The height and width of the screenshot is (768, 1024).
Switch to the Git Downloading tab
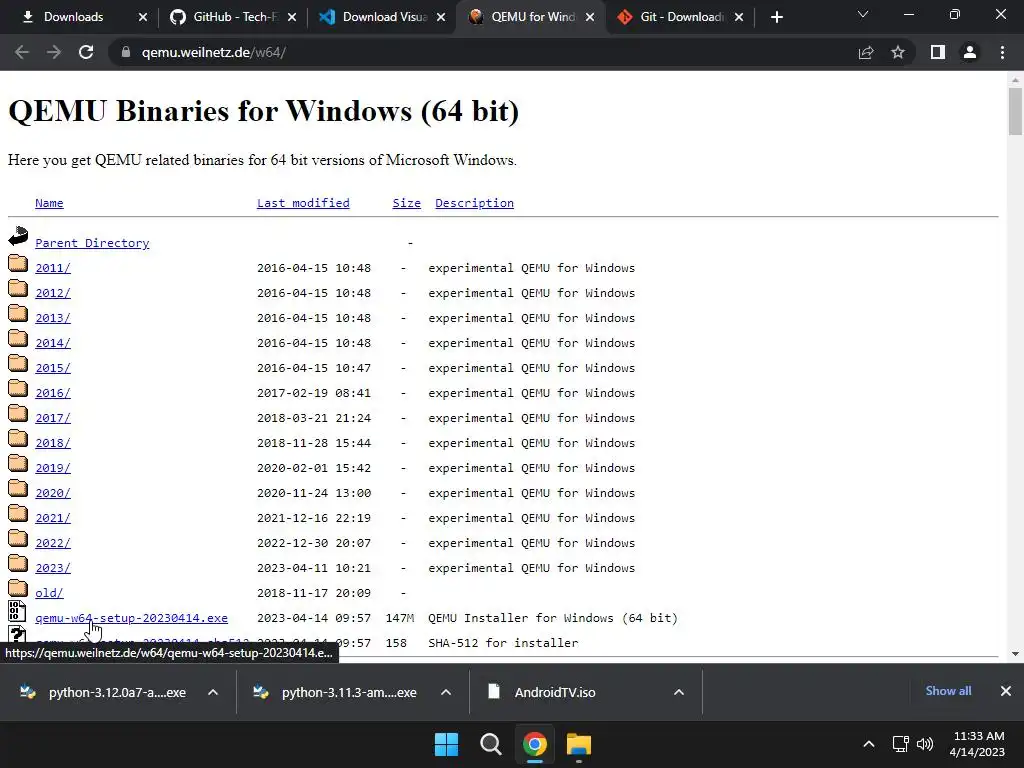[x=681, y=17]
